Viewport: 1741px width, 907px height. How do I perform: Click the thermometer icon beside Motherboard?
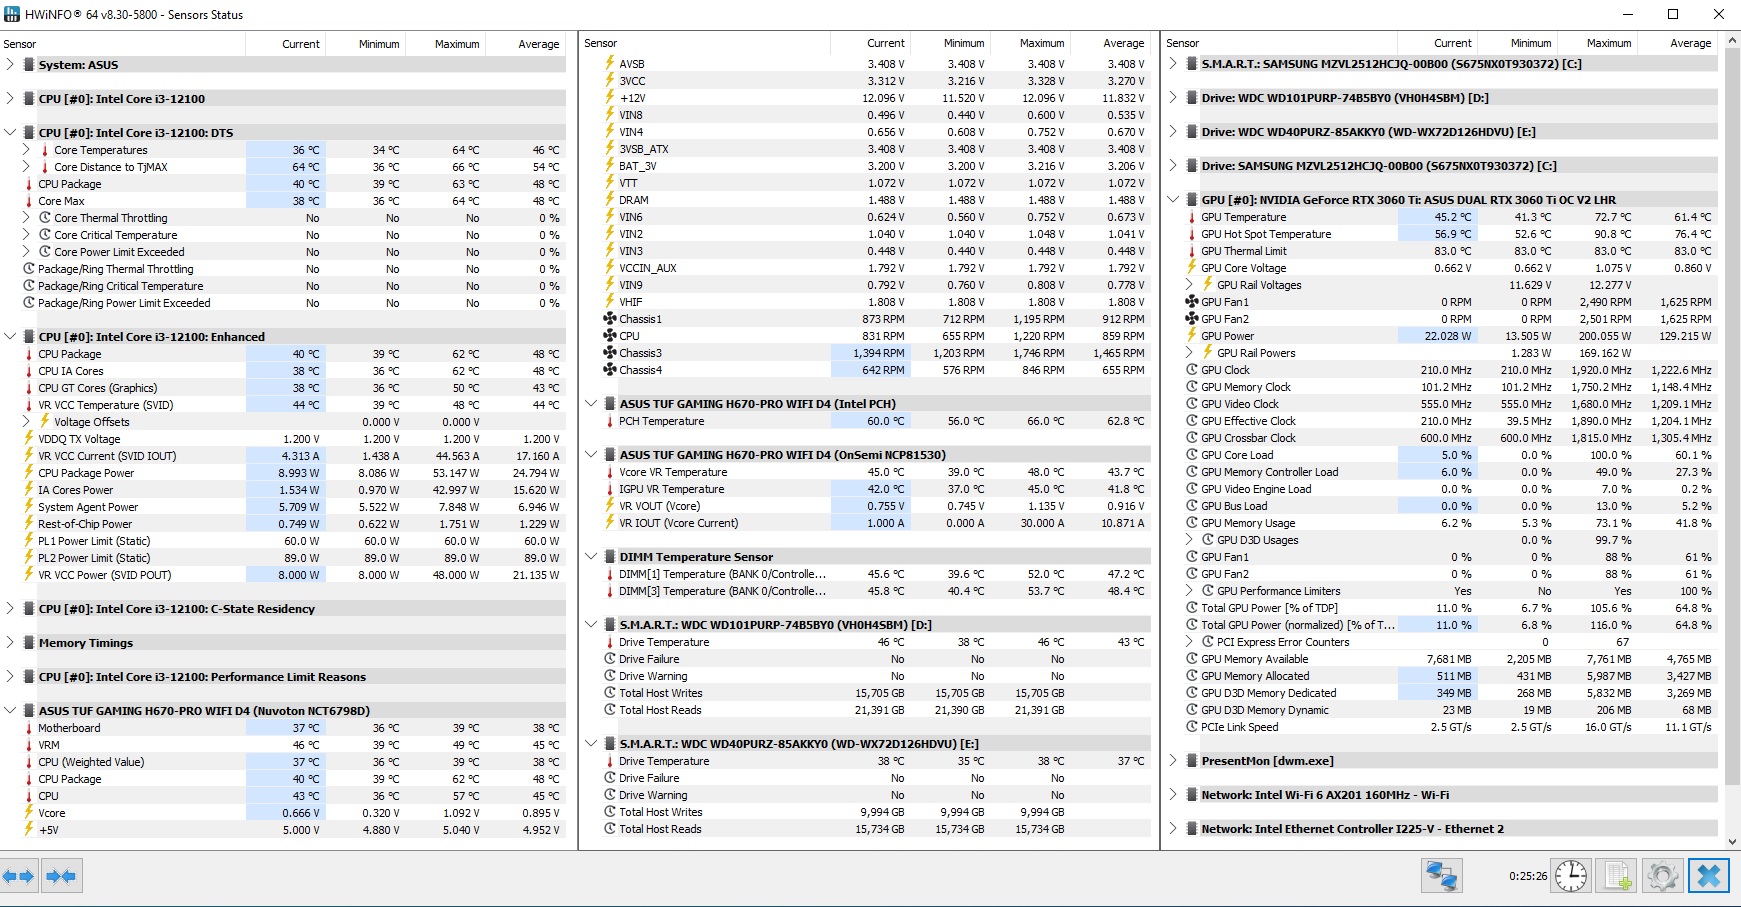coord(29,728)
